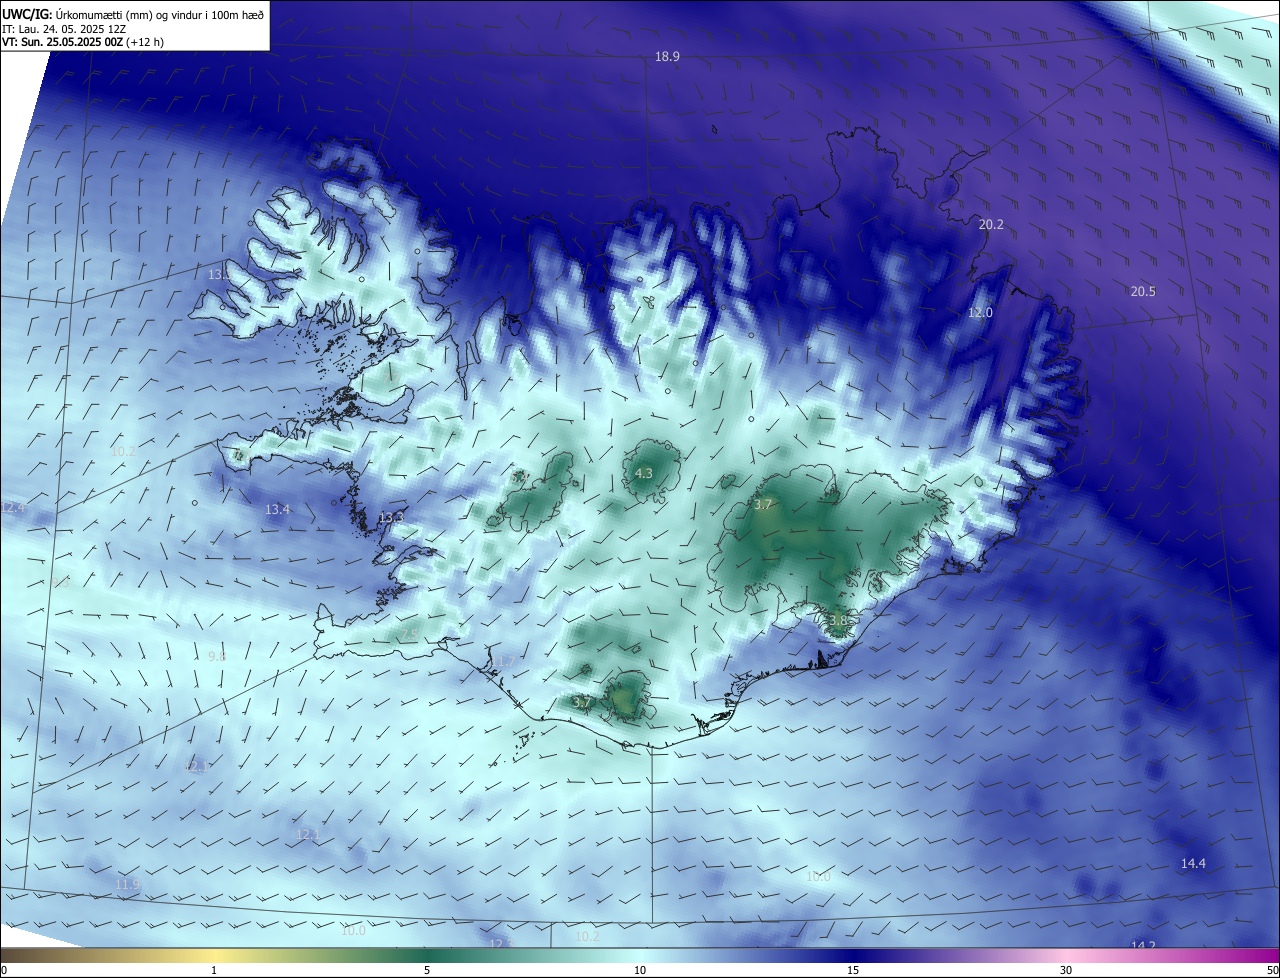Click the 11.7 value near the southwest coast
1280x978 pixels.
(x=502, y=662)
